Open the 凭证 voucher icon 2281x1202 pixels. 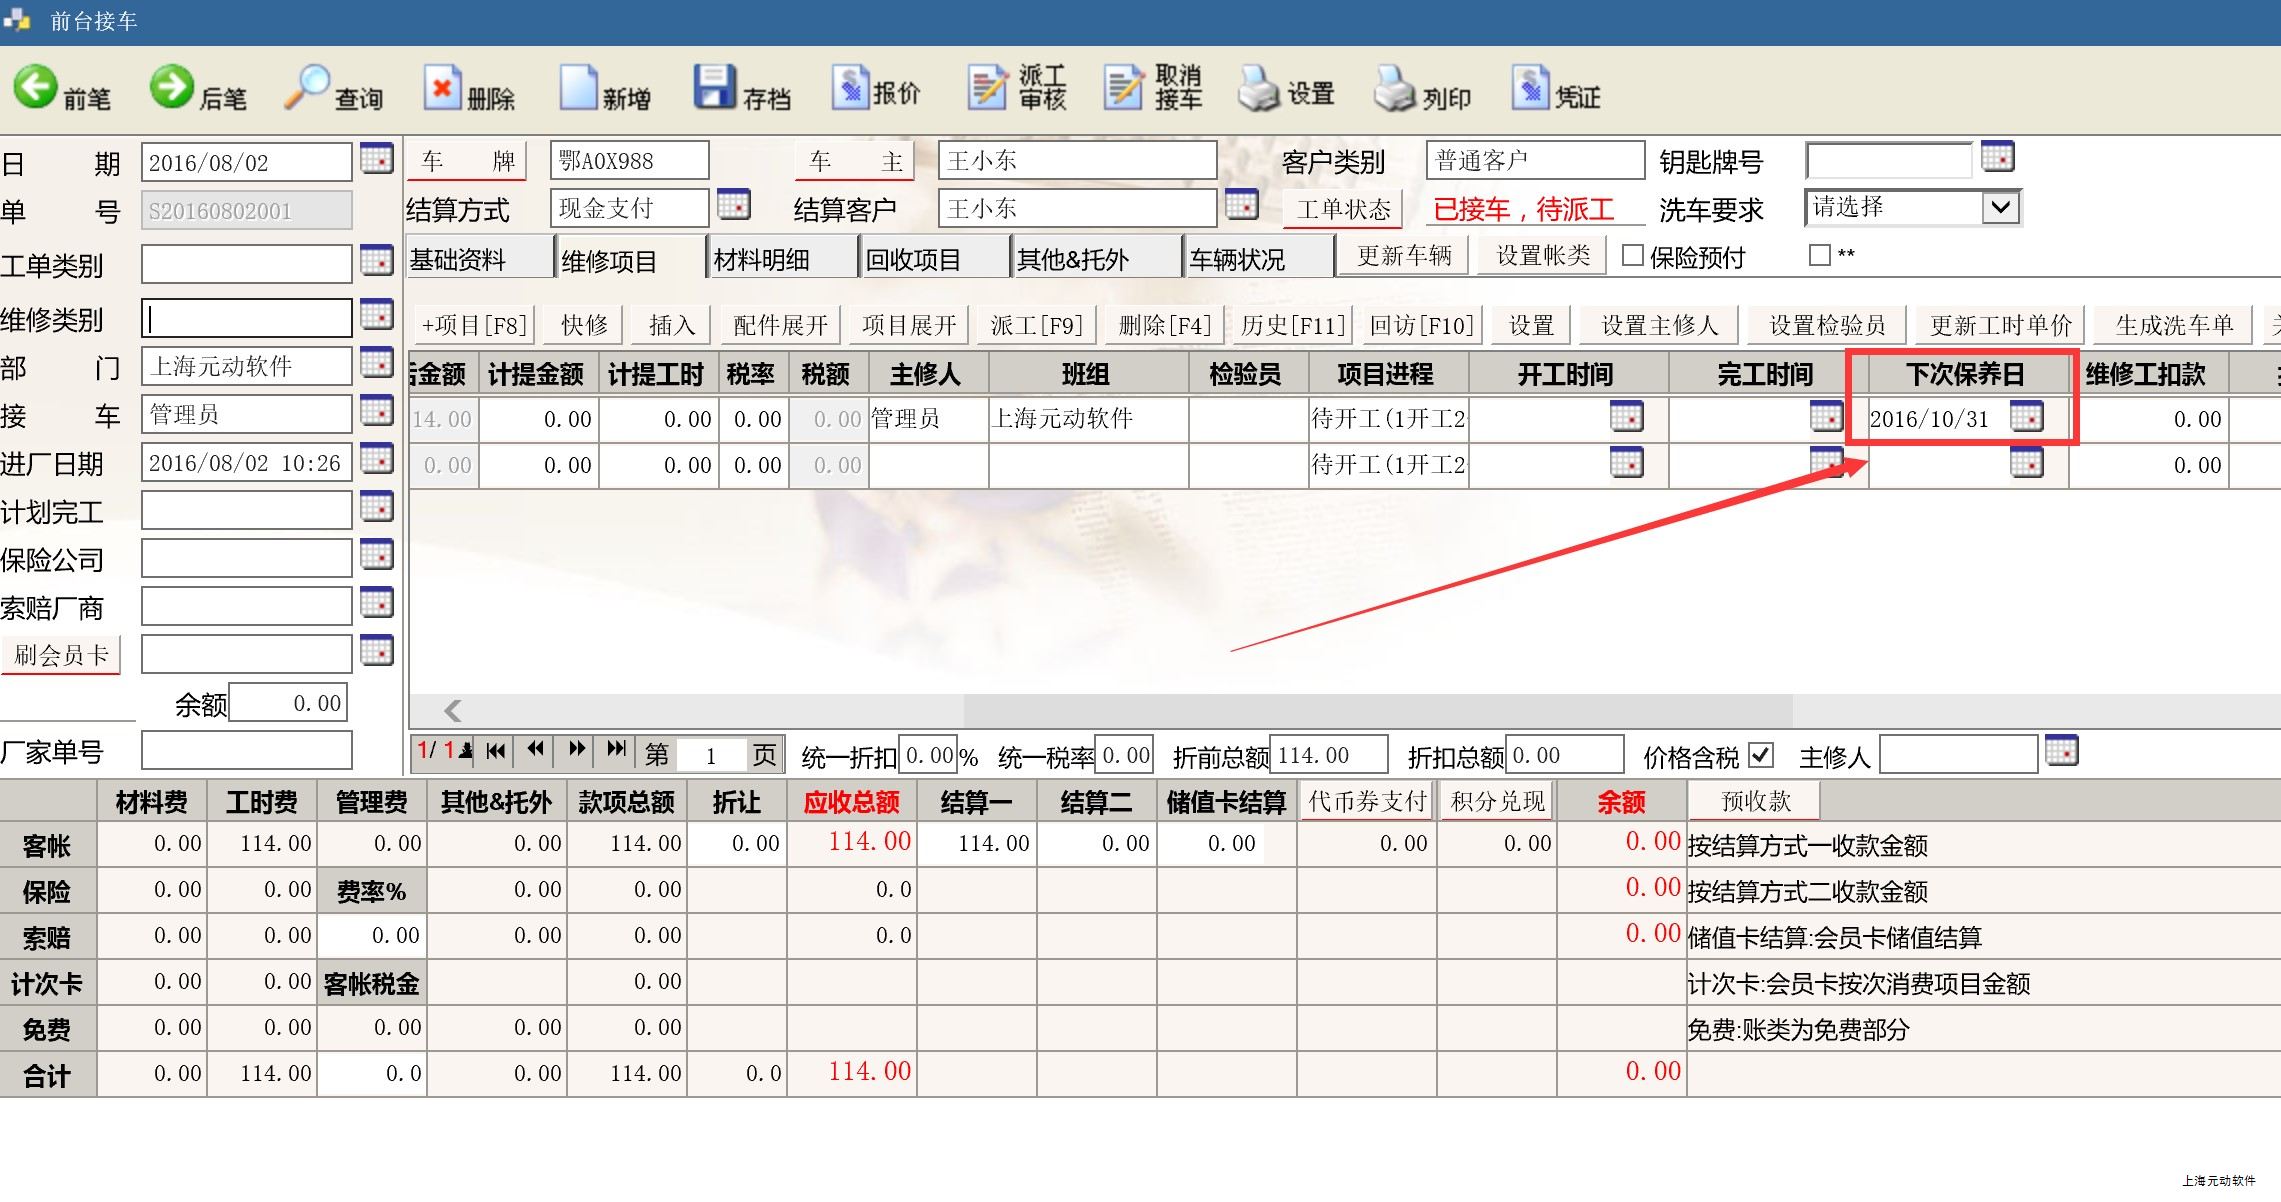pyautogui.click(x=1529, y=89)
